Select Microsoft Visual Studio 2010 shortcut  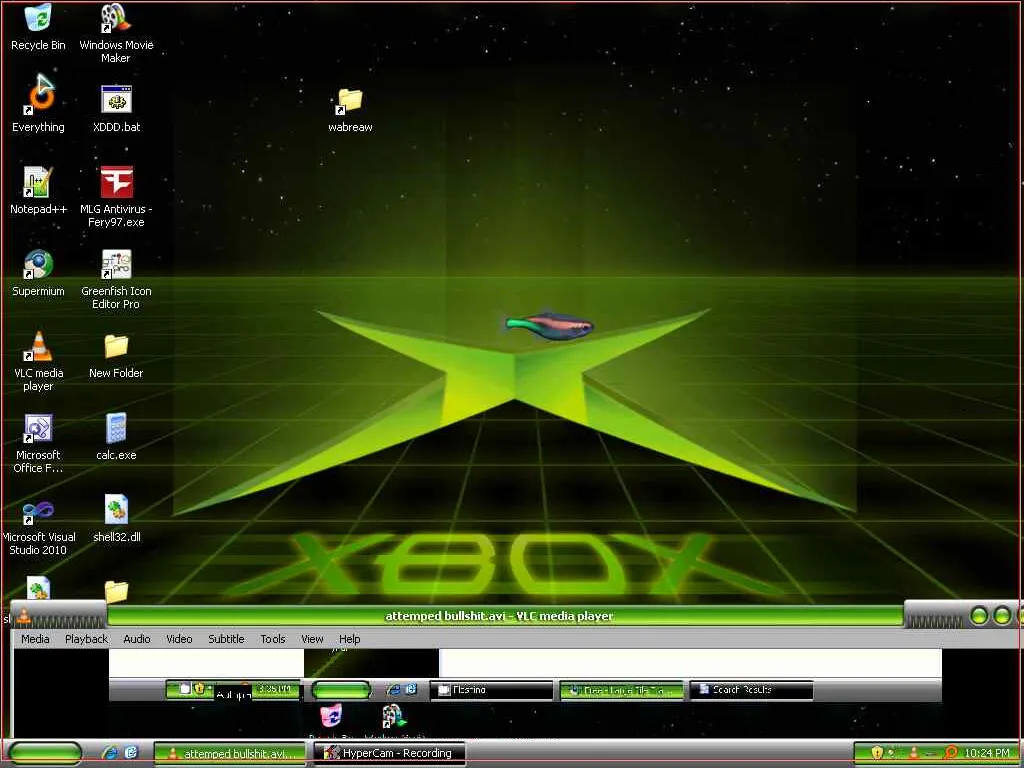coord(38,526)
